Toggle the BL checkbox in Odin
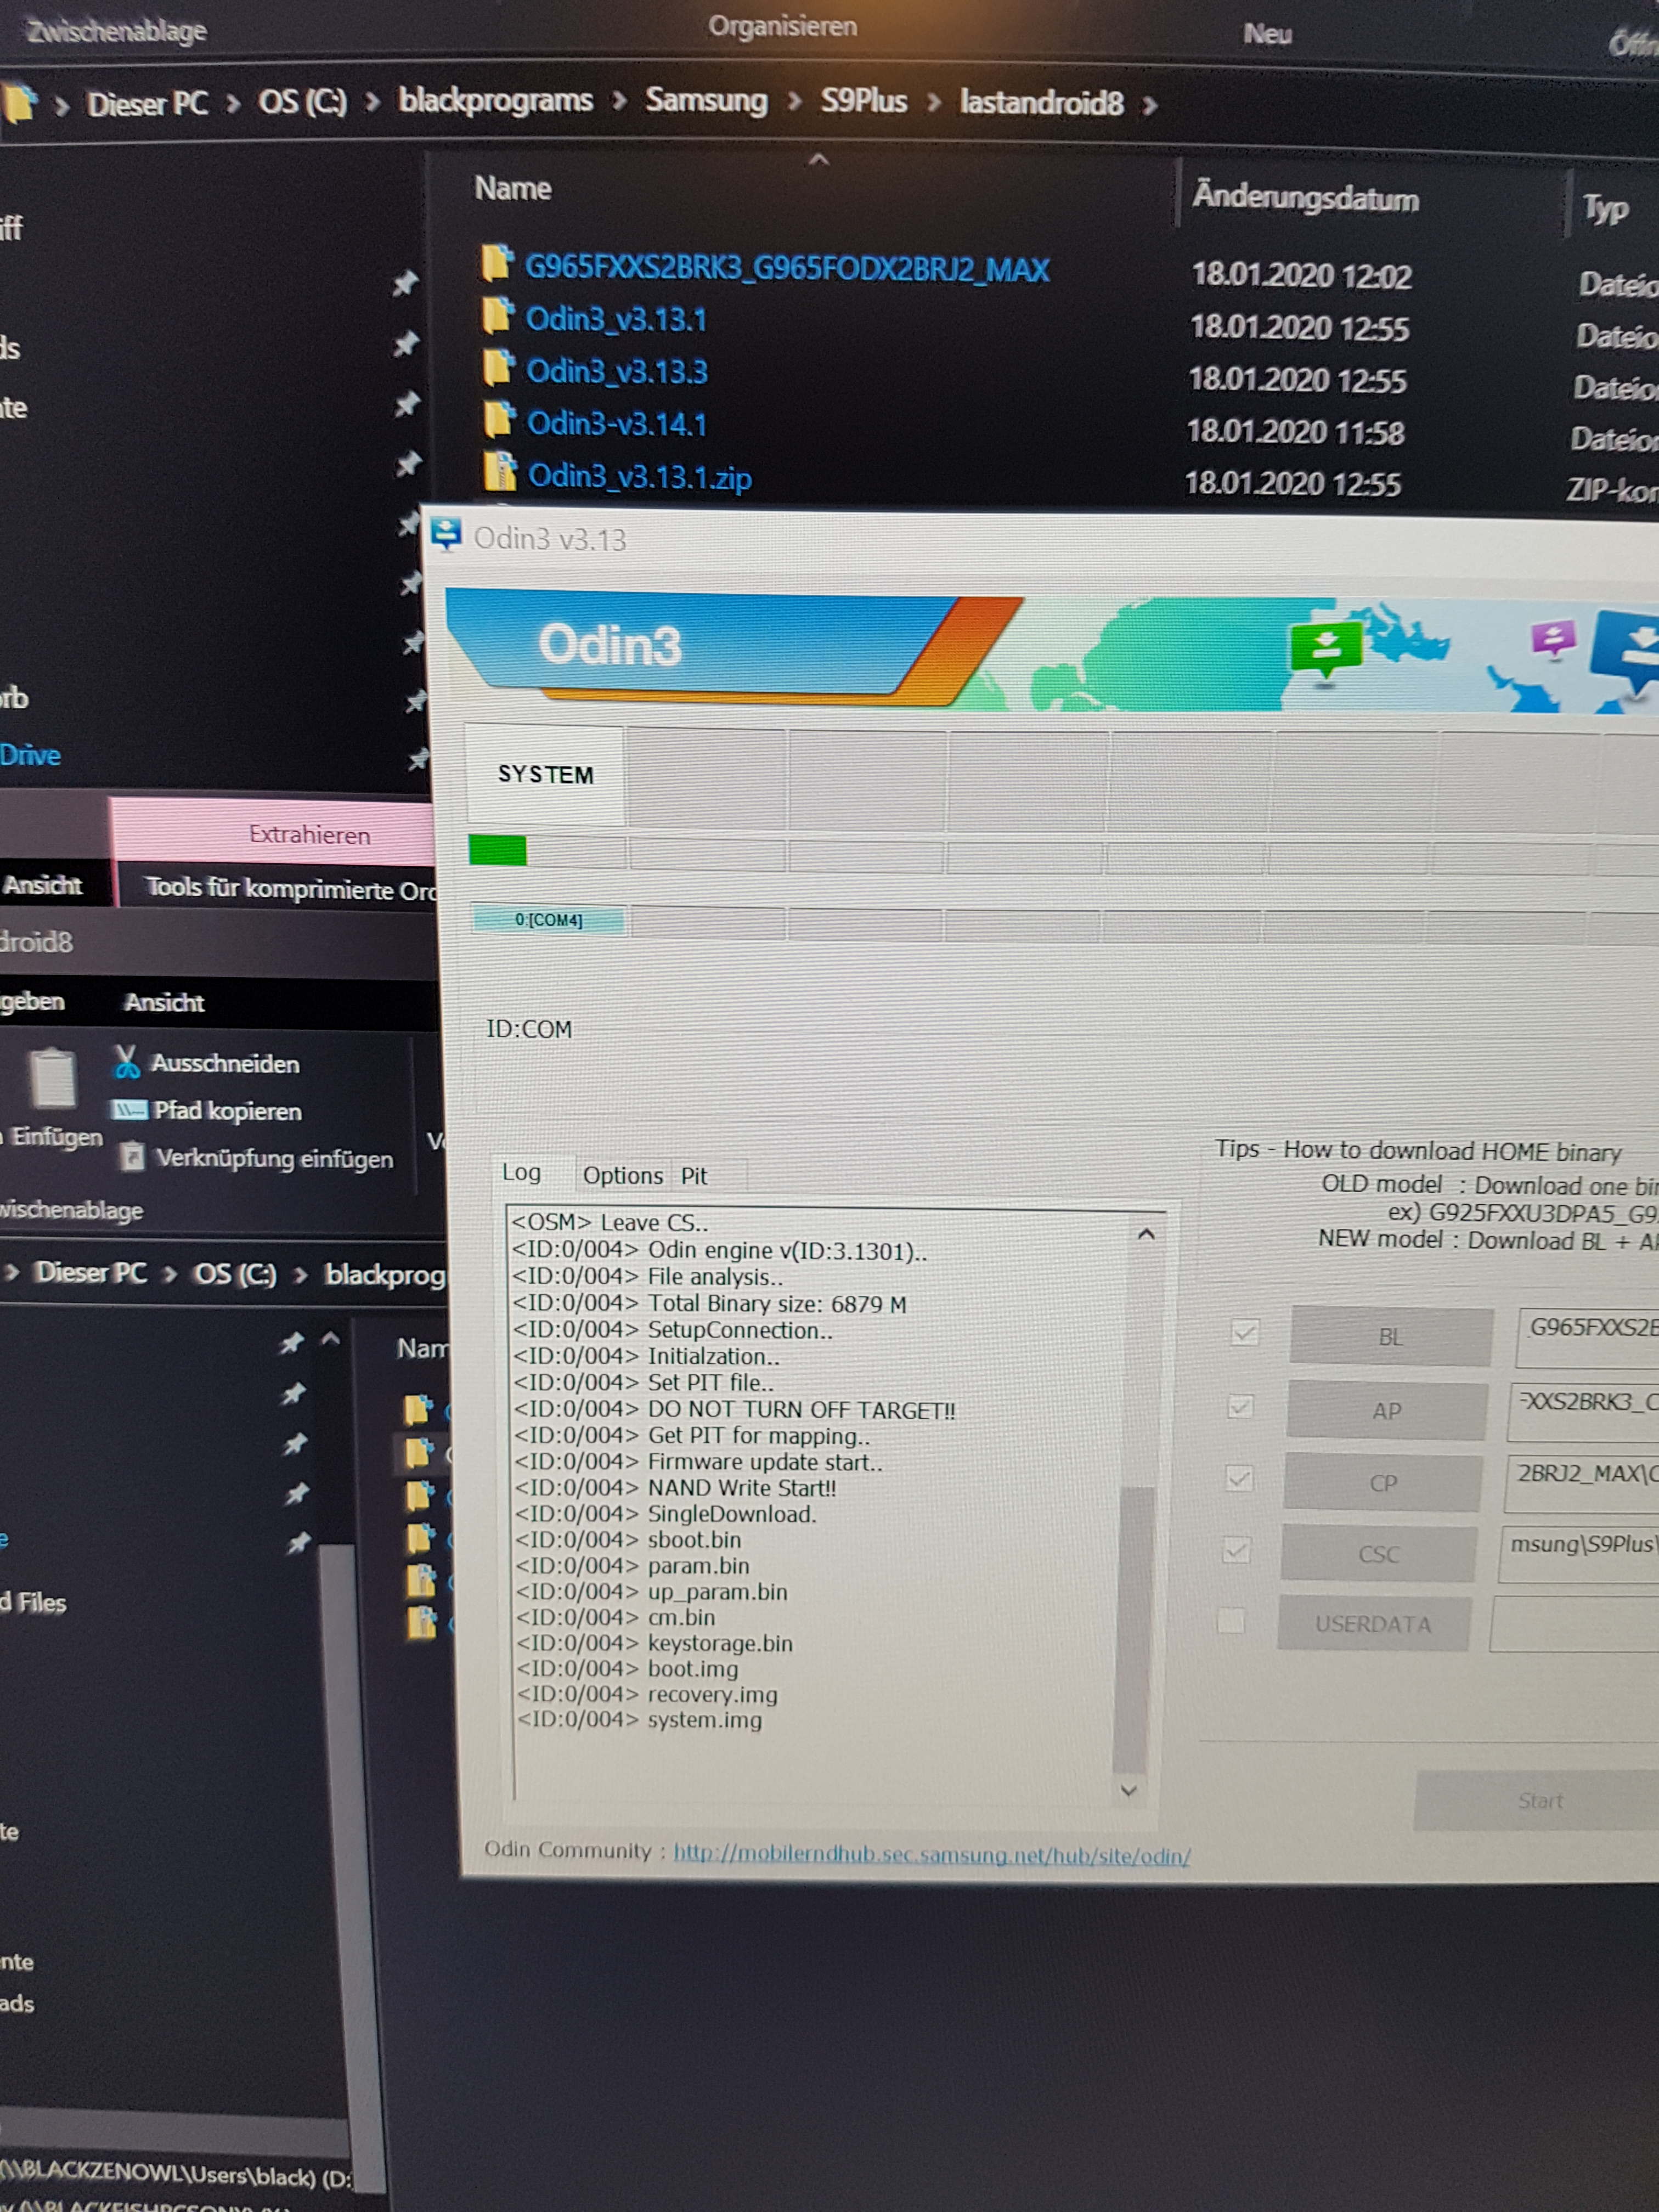Image resolution: width=1659 pixels, height=2212 pixels. coord(1245,1333)
